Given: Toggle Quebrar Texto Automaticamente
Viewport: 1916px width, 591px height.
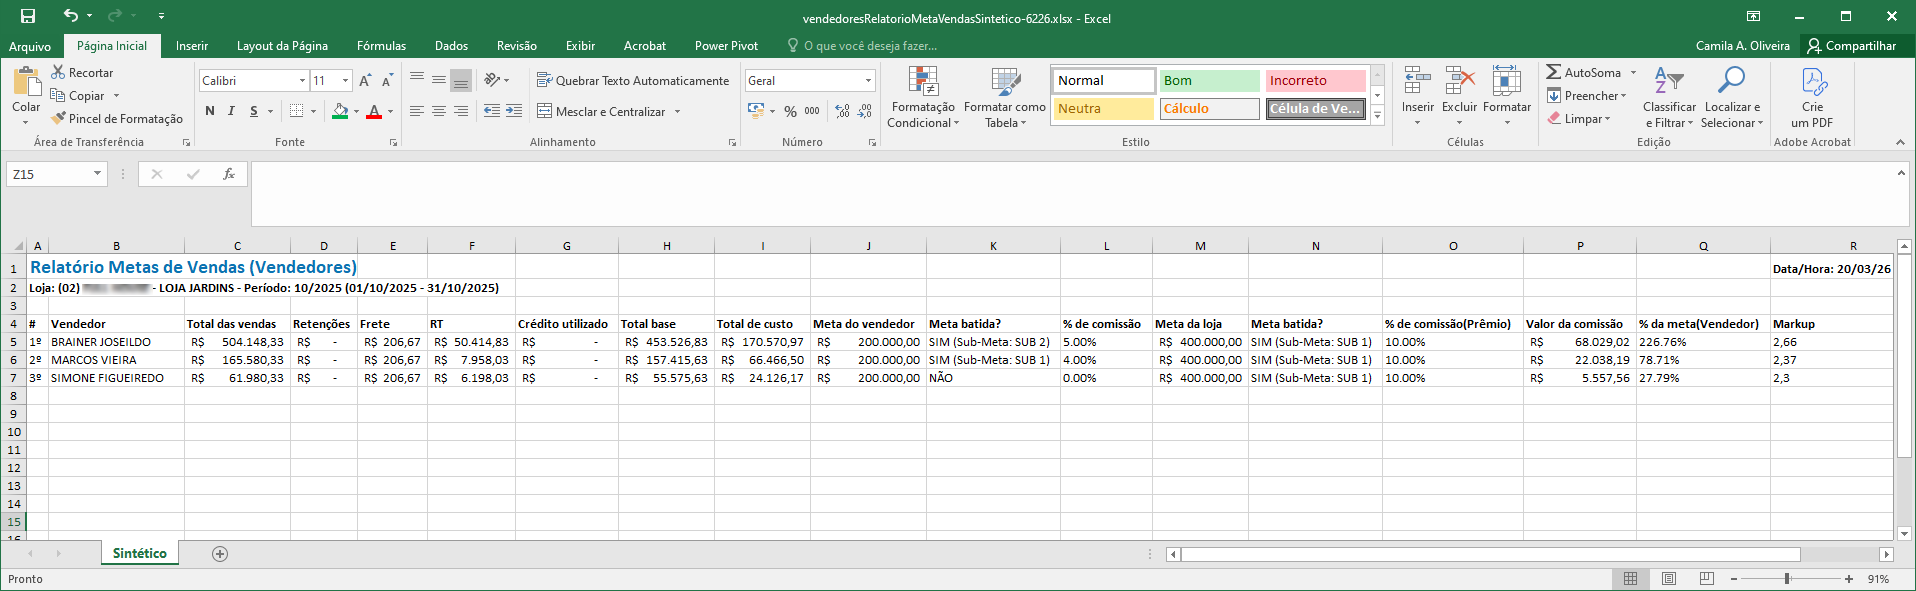Looking at the screenshot, I should click(x=632, y=81).
